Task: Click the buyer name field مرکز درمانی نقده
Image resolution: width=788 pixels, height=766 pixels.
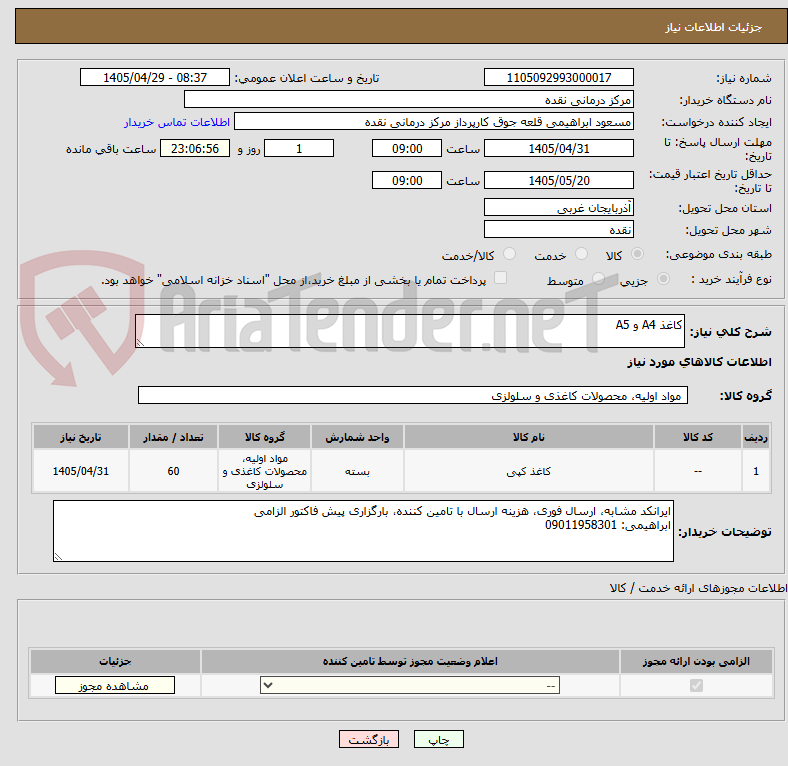Action: 409,100
